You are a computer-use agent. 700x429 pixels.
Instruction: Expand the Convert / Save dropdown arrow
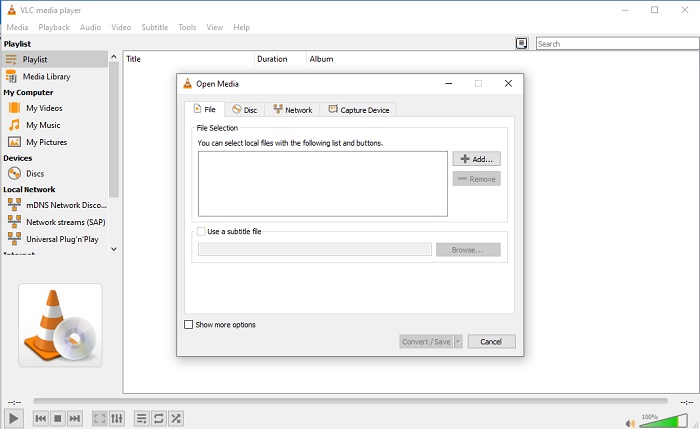coord(458,342)
